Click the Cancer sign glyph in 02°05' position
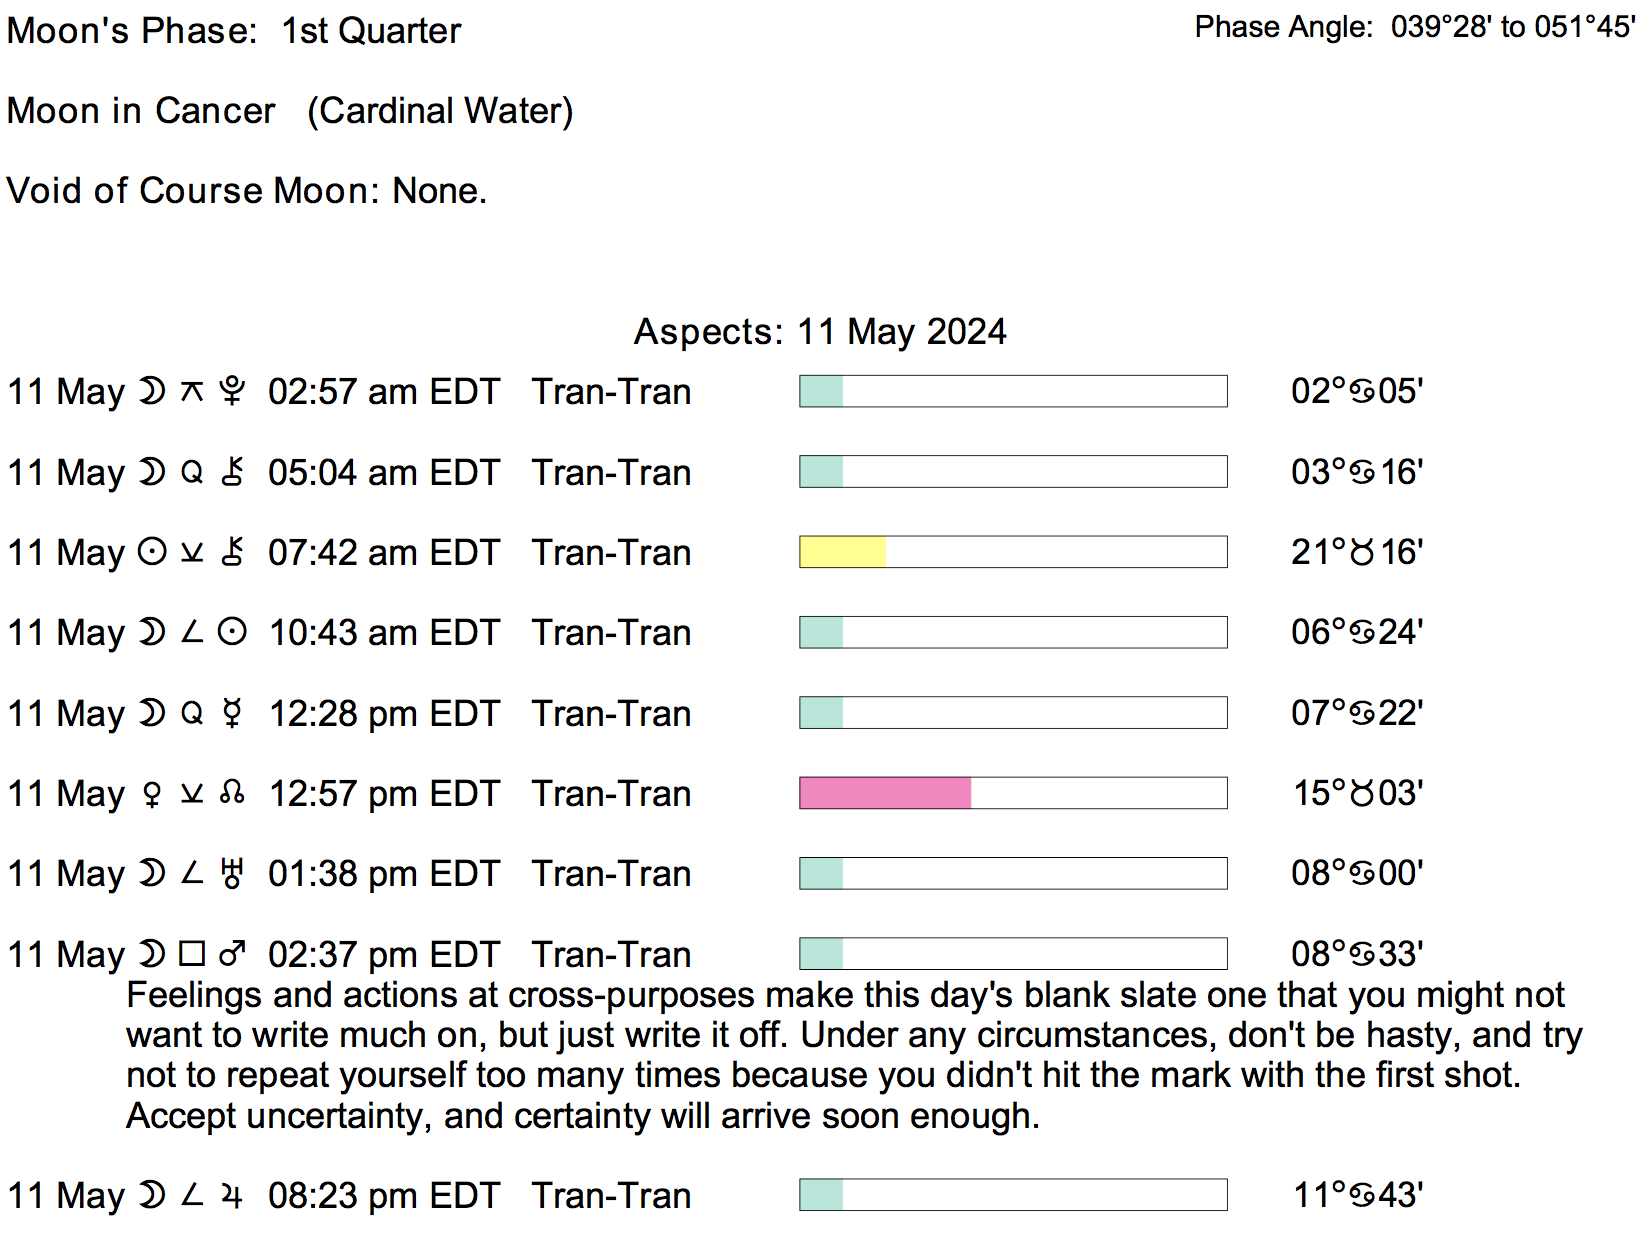 (x=1362, y=391)
